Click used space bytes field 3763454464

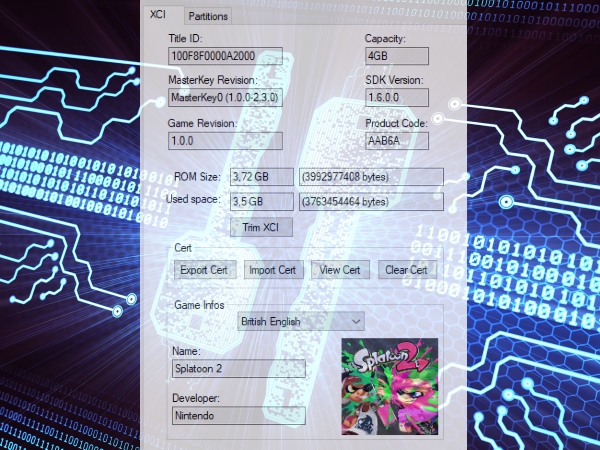[x=371, y=202]
